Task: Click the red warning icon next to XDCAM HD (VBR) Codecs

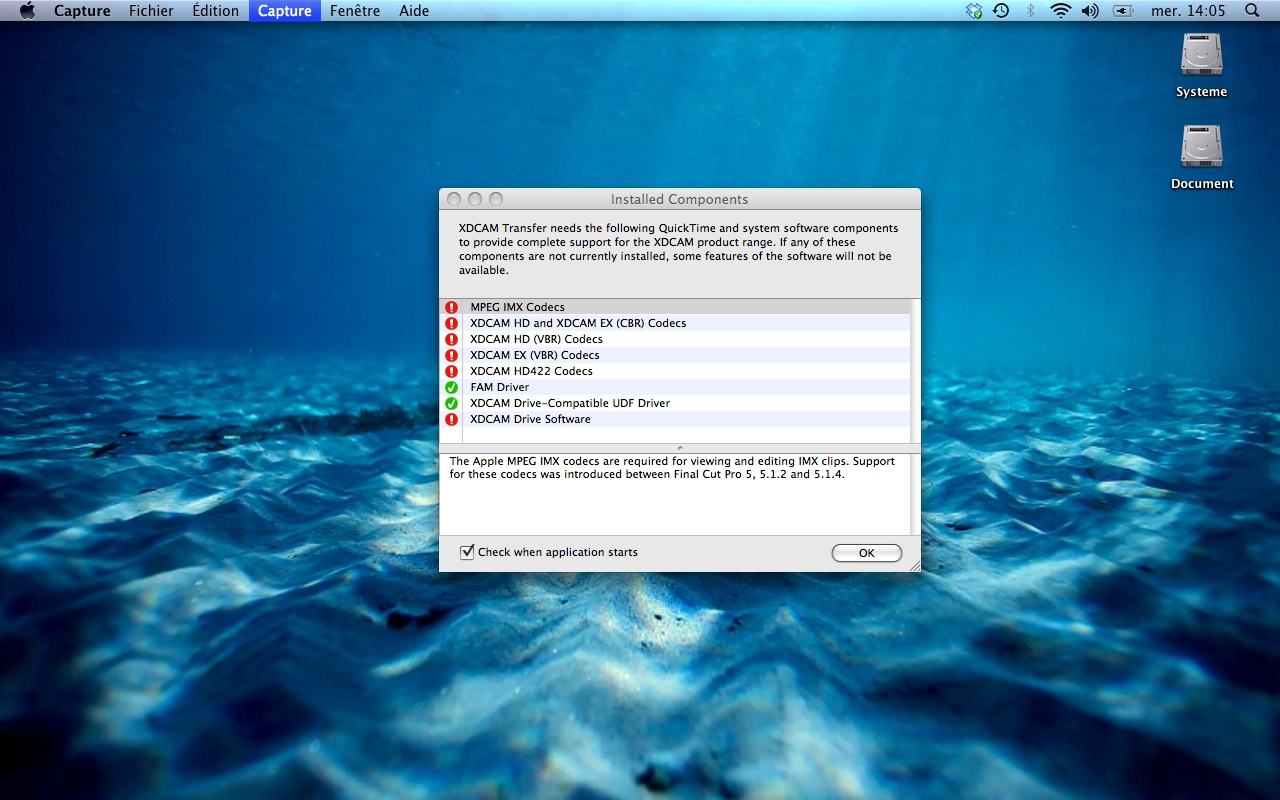Action: point(451,339)
